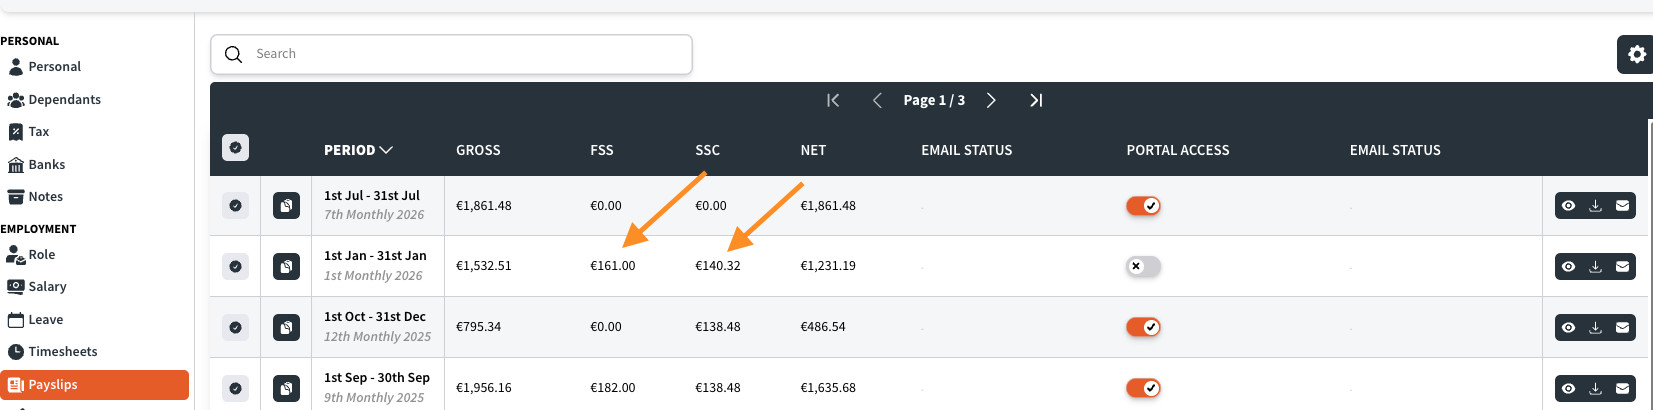Select the 1st Jul - 31st Jul row checkbox
The width and height of the screenshot is (1653, 410).
tap(235, 206)
